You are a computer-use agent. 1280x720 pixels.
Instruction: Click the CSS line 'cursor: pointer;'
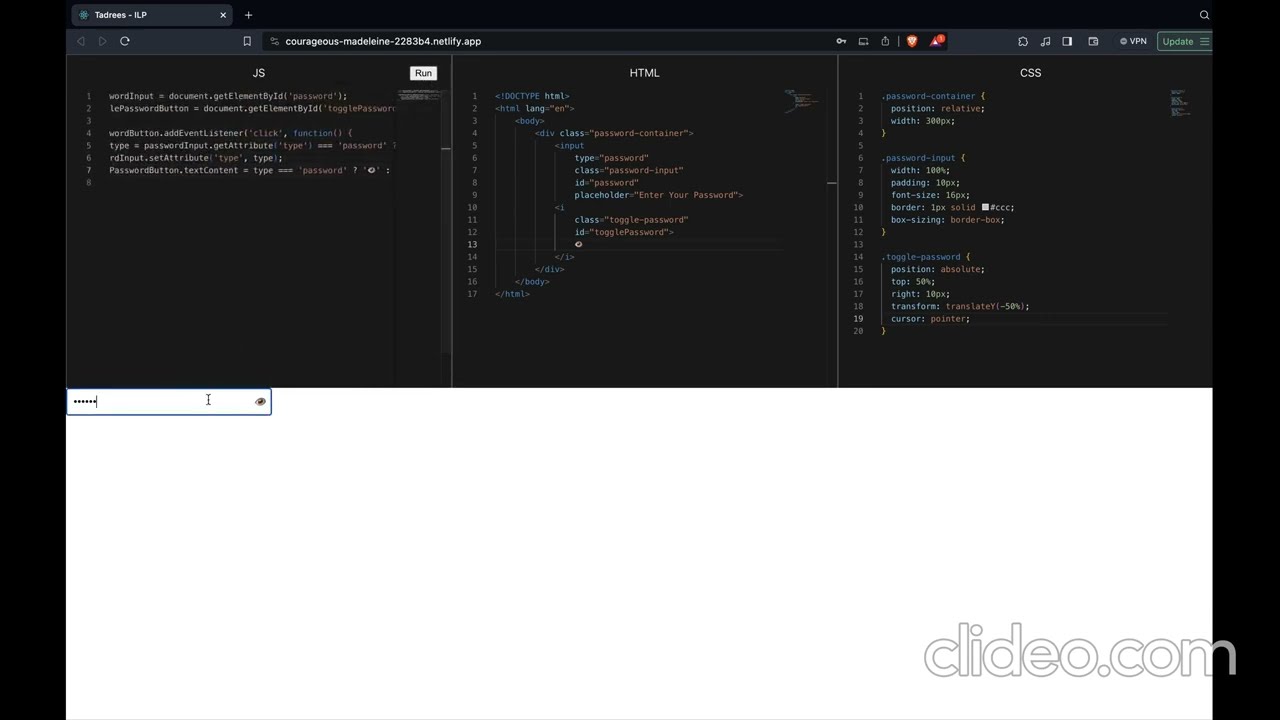tap(930, 318)
